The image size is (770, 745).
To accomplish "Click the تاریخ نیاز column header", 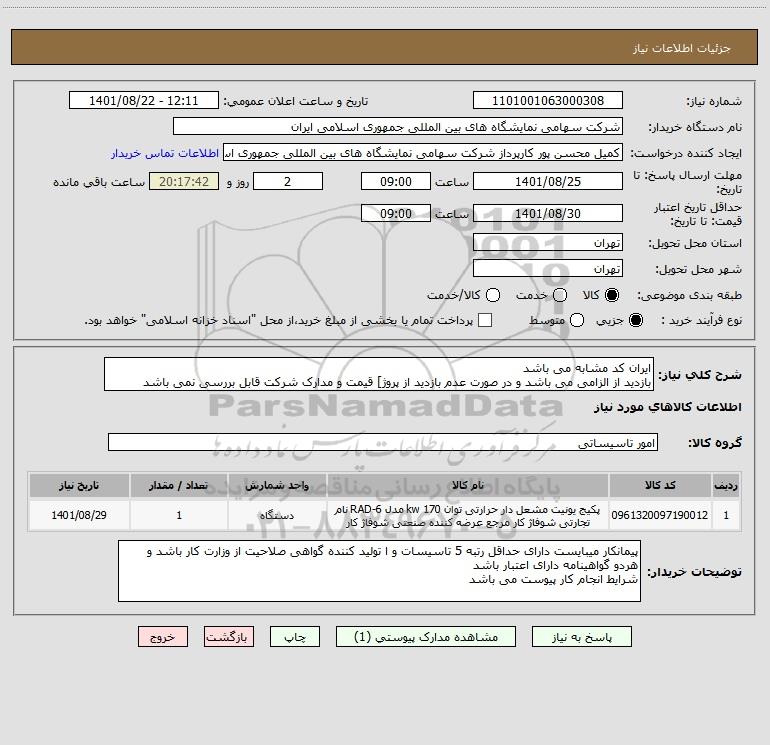I will pyautogui.click(x=79, y=485).
